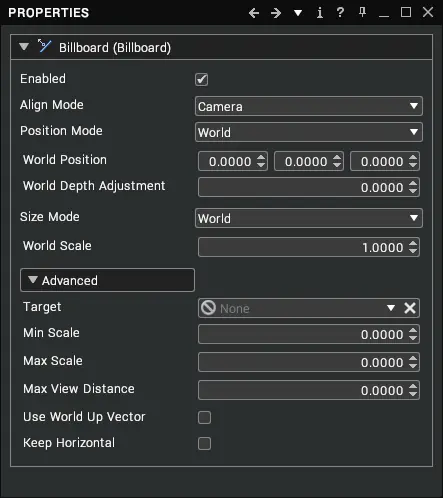Enable Use World Up Vector checkbox
Viewport: 443px width, 498px height.
tap(204, 417)
